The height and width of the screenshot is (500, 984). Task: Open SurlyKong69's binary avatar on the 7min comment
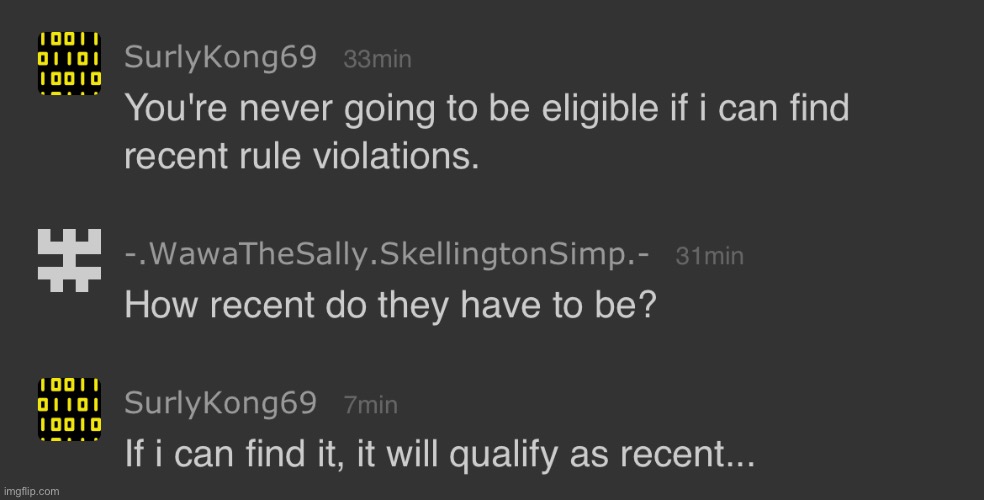(70, 409)
